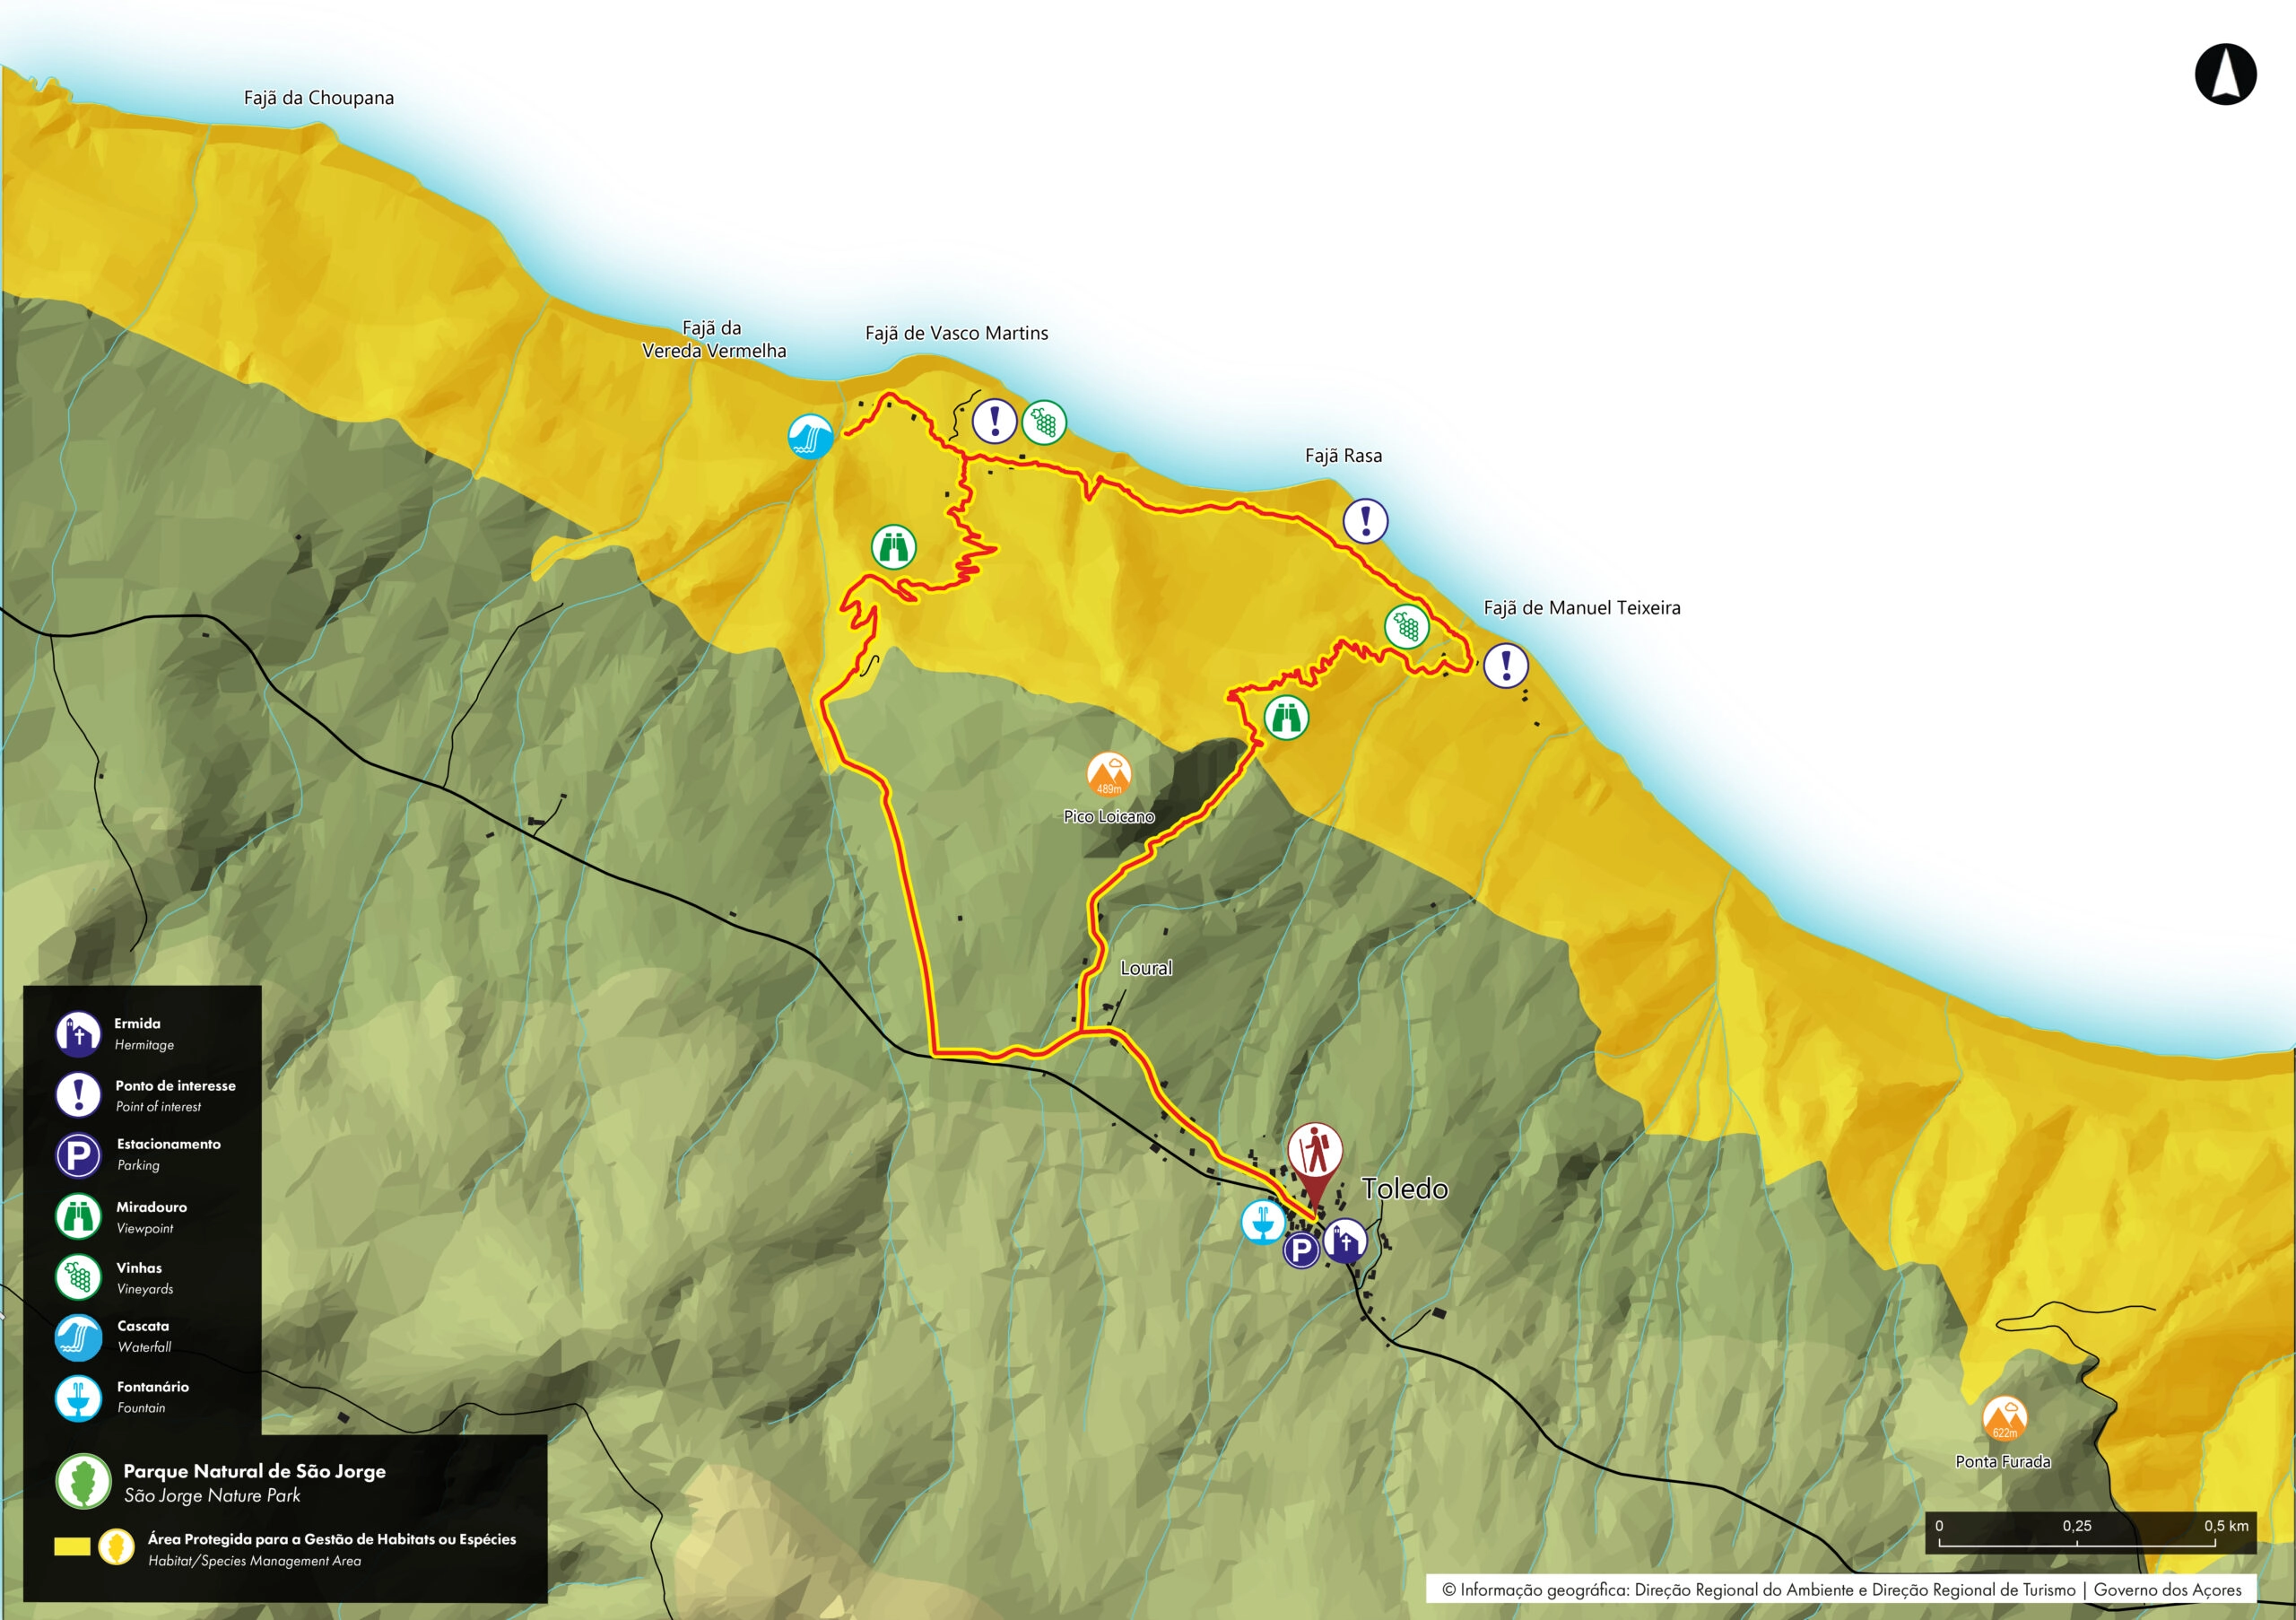This screenshot has width=2296, height=1620.
Task: Click the Ponta Furada 622m peak icon
Action: 2004,1419
